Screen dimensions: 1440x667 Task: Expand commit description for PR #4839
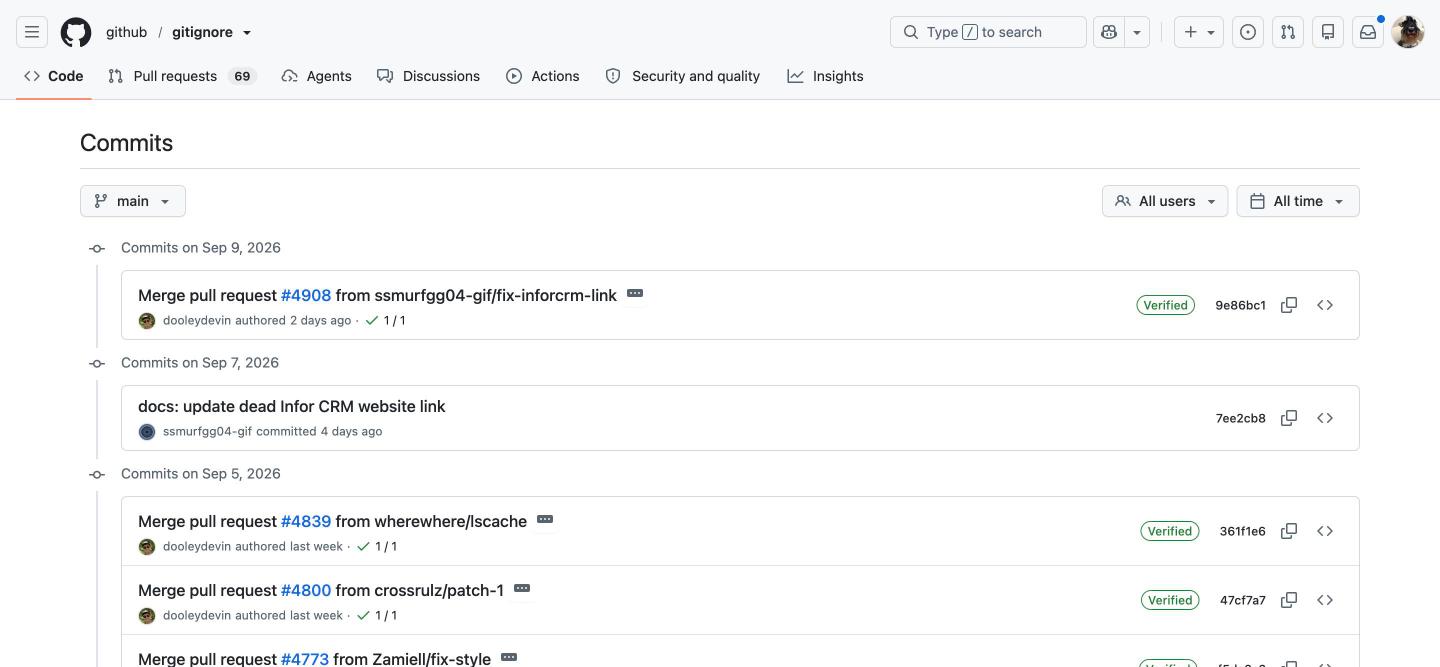pos(545,520)
